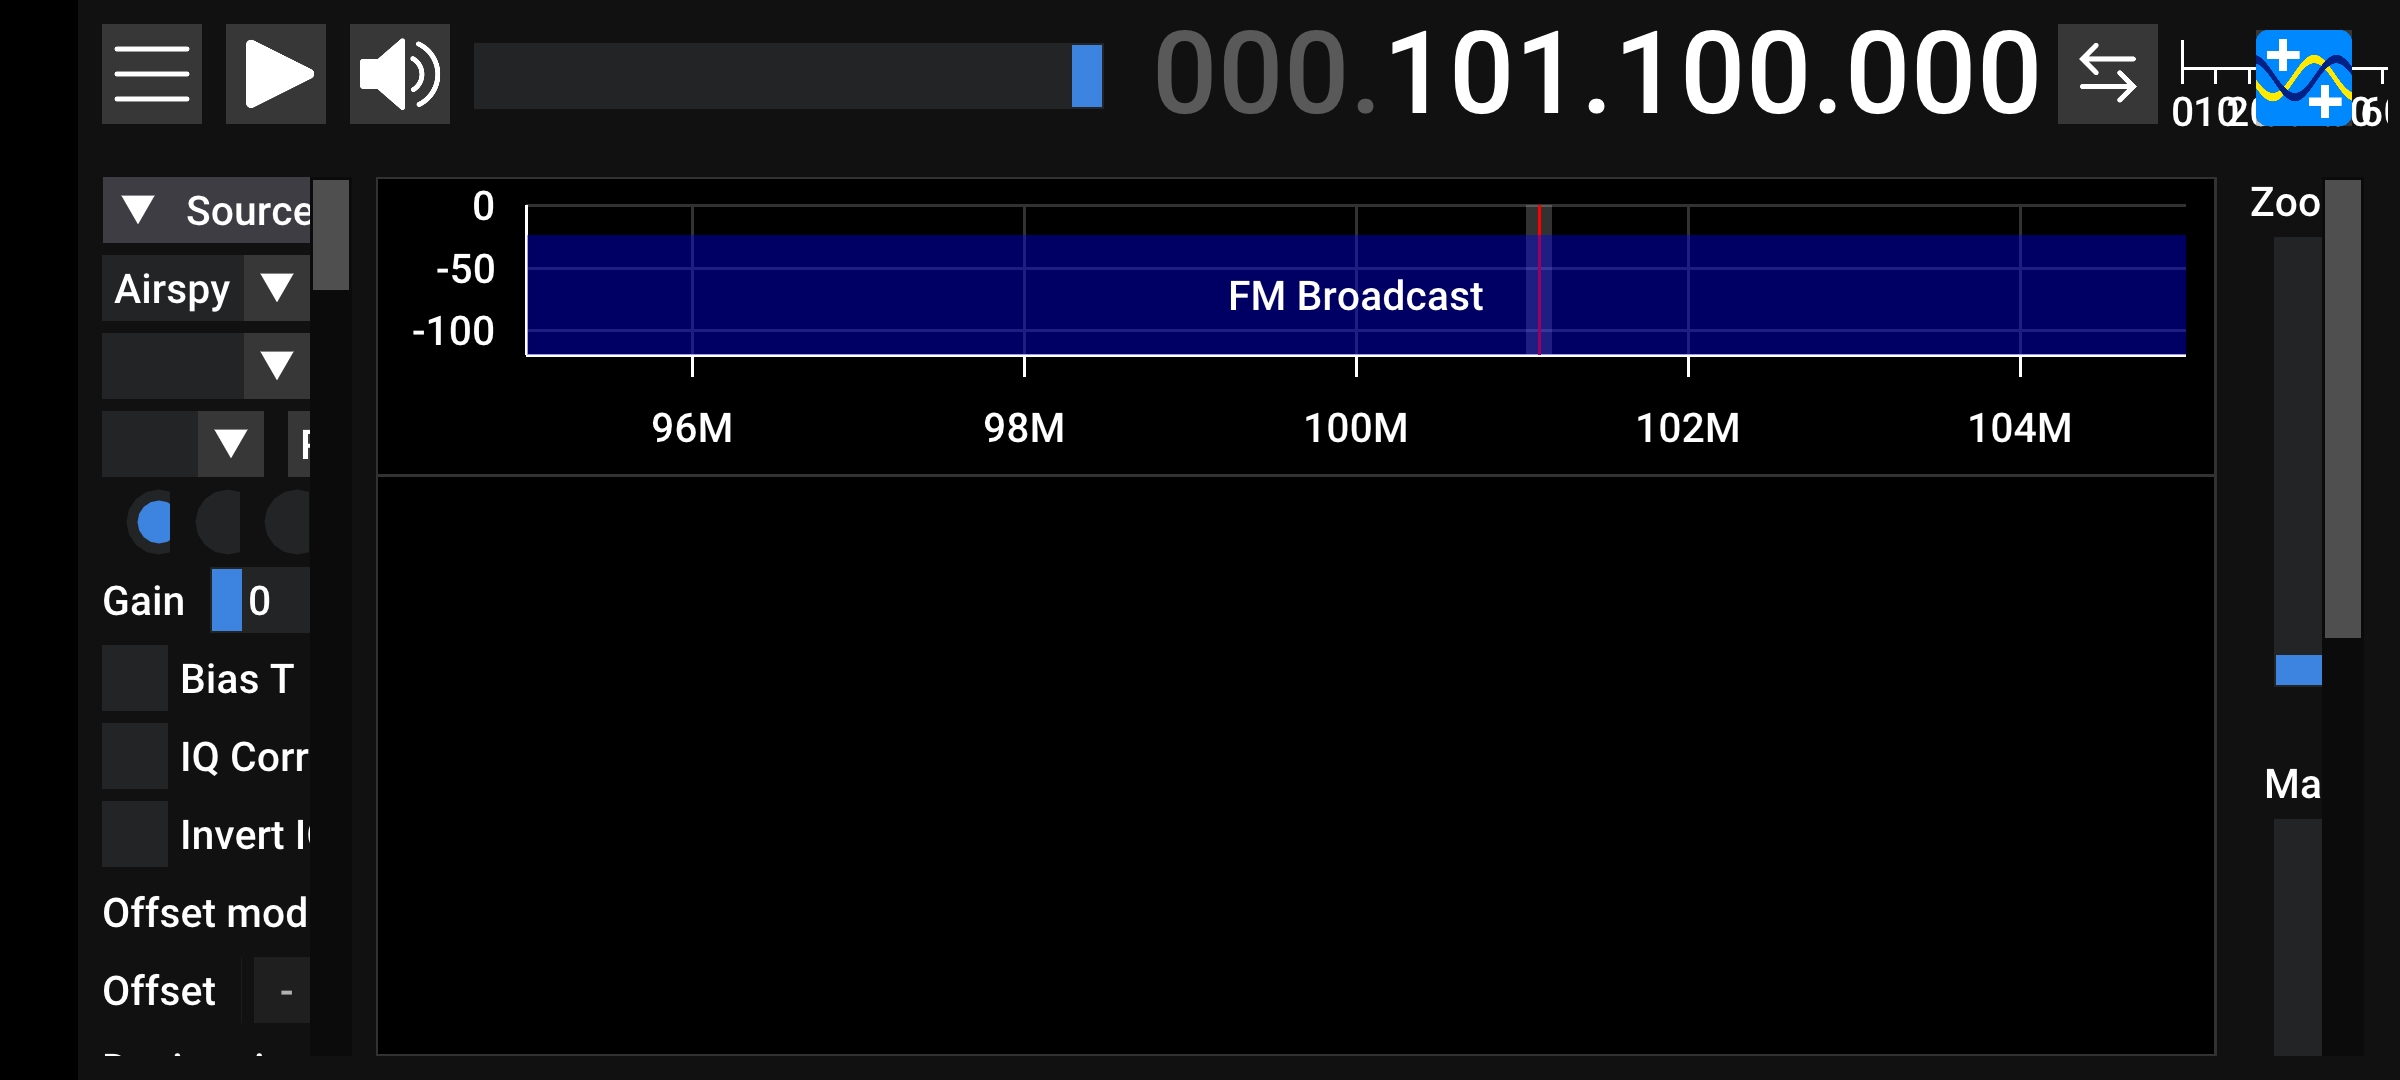Enable IQ Correction
The width and height of the screenshot is (2400, 1080).
pyautogui.click(x=135, y=756)
